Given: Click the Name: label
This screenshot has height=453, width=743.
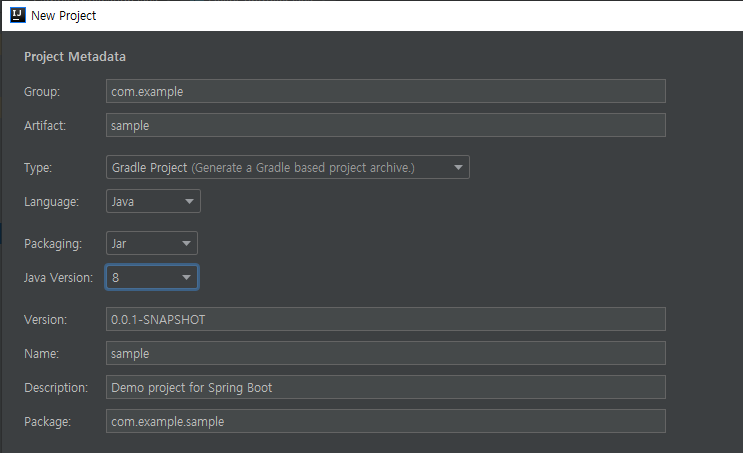Looking at the screenshot, I should pyautogui.click(x=41, y=354).
